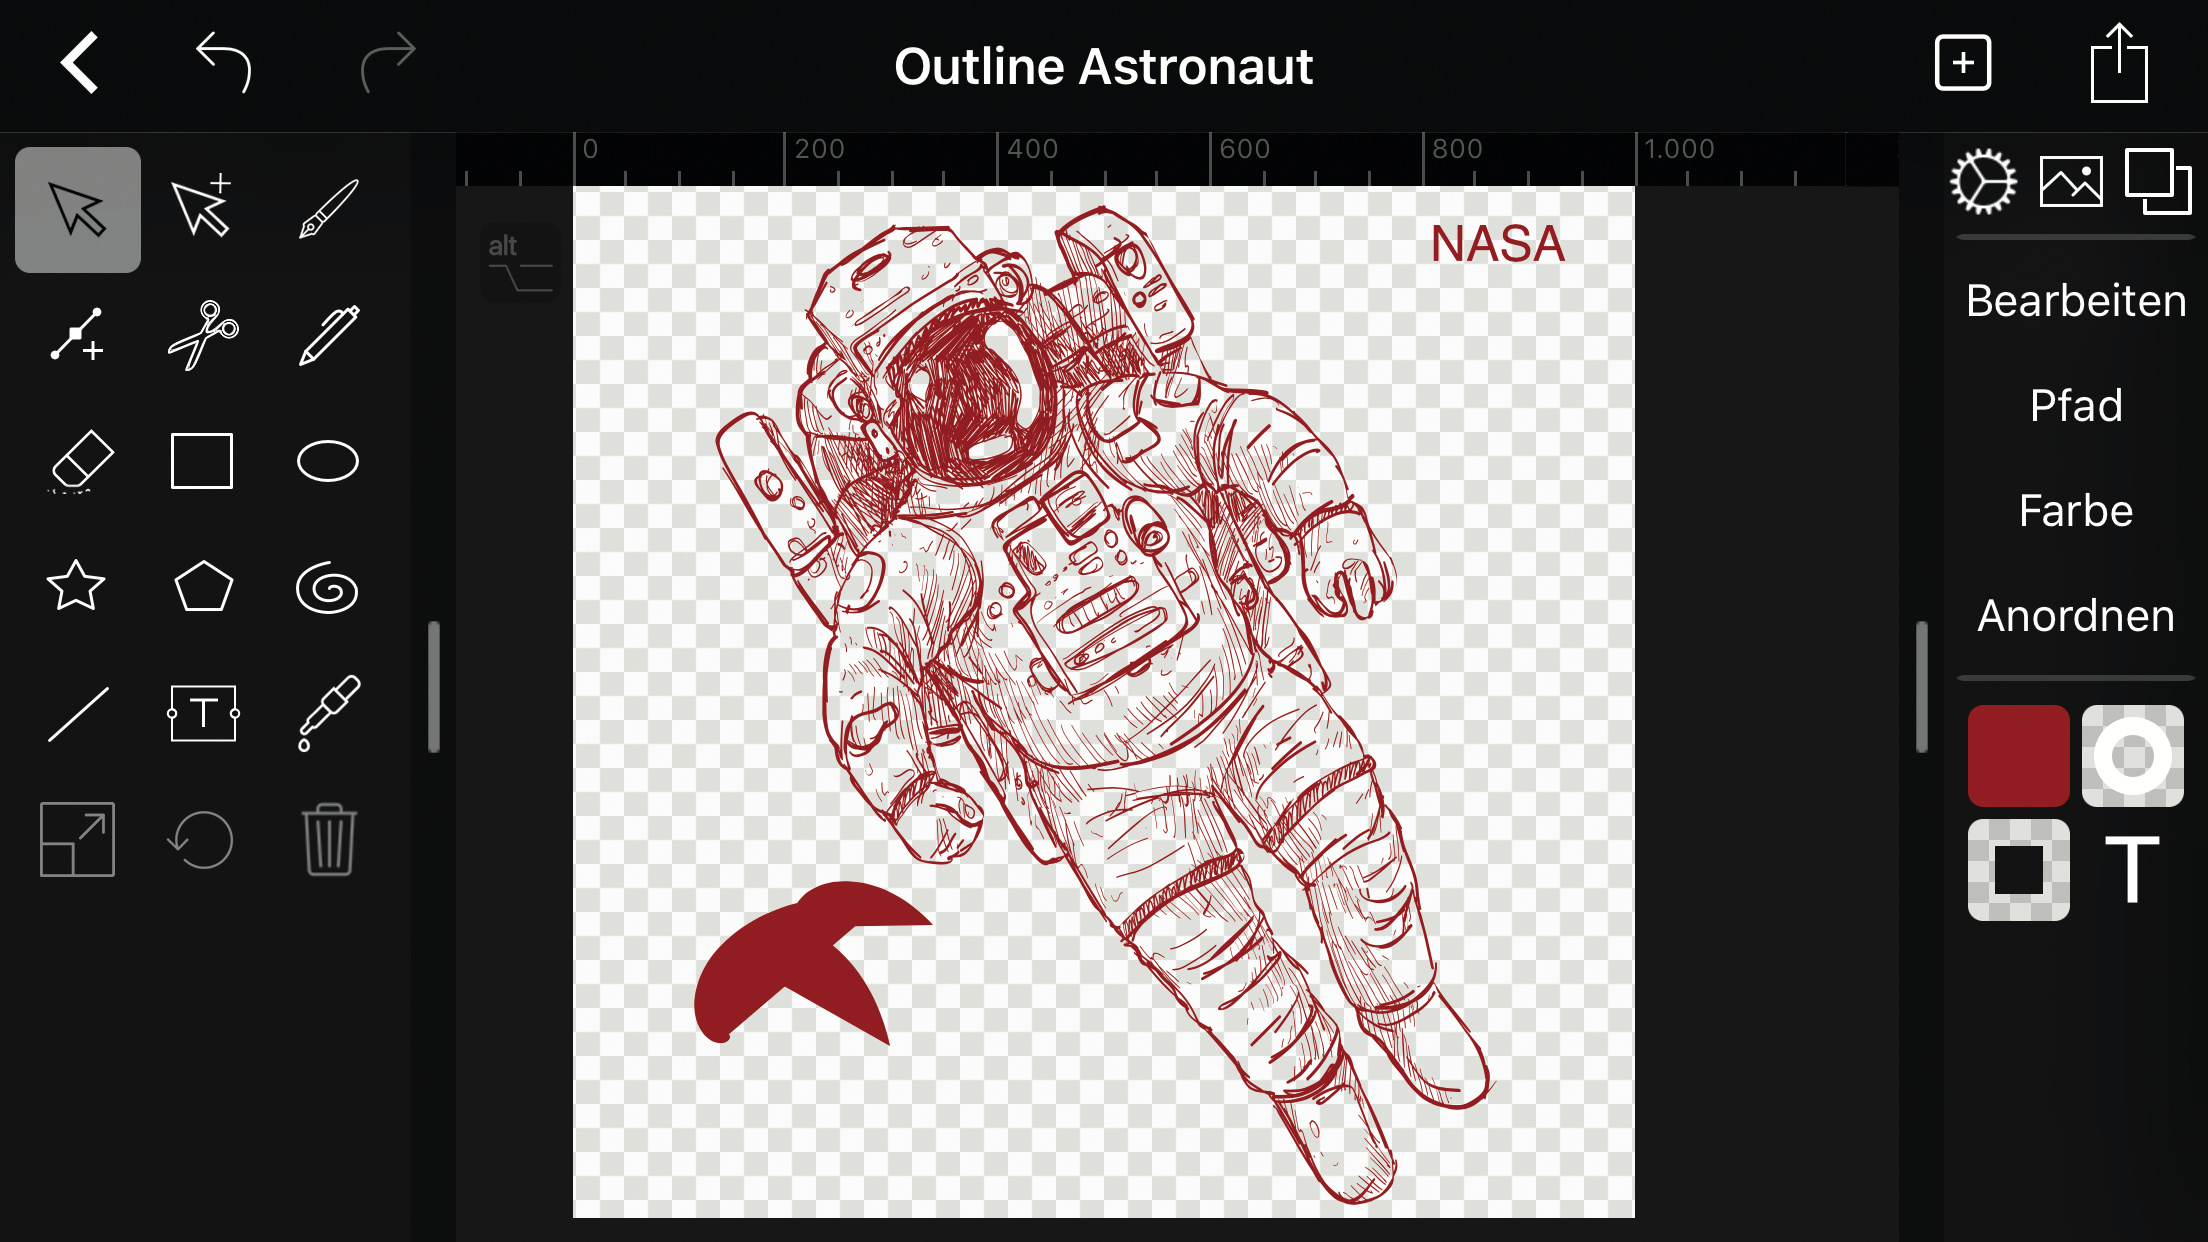Tap the share export button
Screen dimensions: 2208x1242
(2118, 64)
